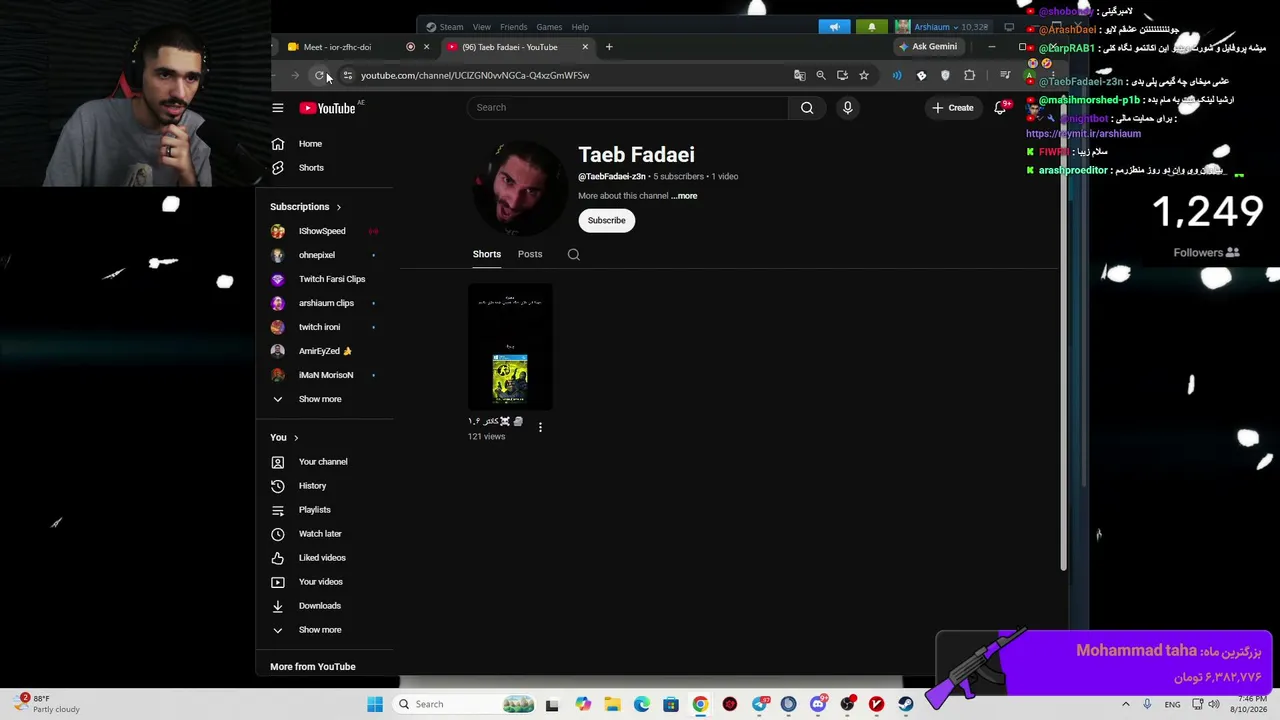The height and width of the screenshot is (720, 1280).
Task: Open the YouTube guide hamburger menu
Action: coord(278,108)
